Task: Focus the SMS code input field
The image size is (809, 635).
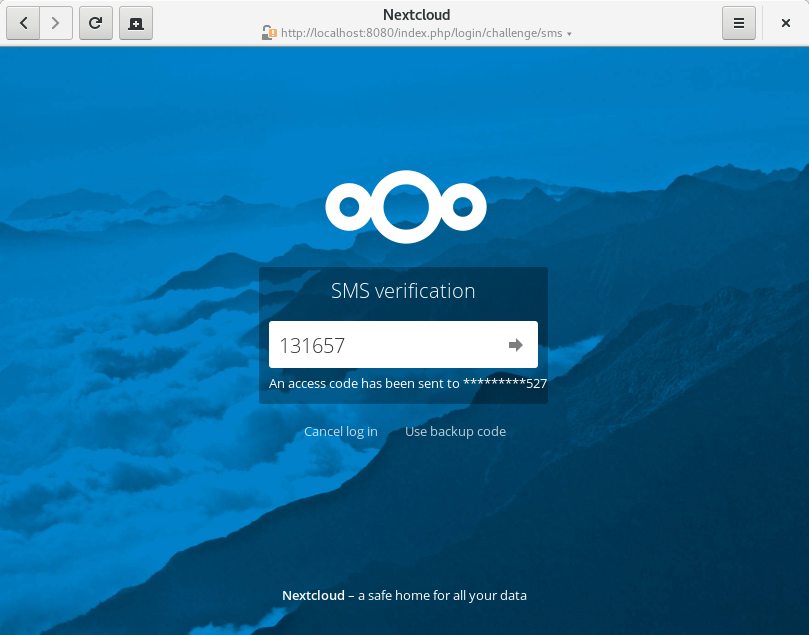Action: (x=403, y=345)
